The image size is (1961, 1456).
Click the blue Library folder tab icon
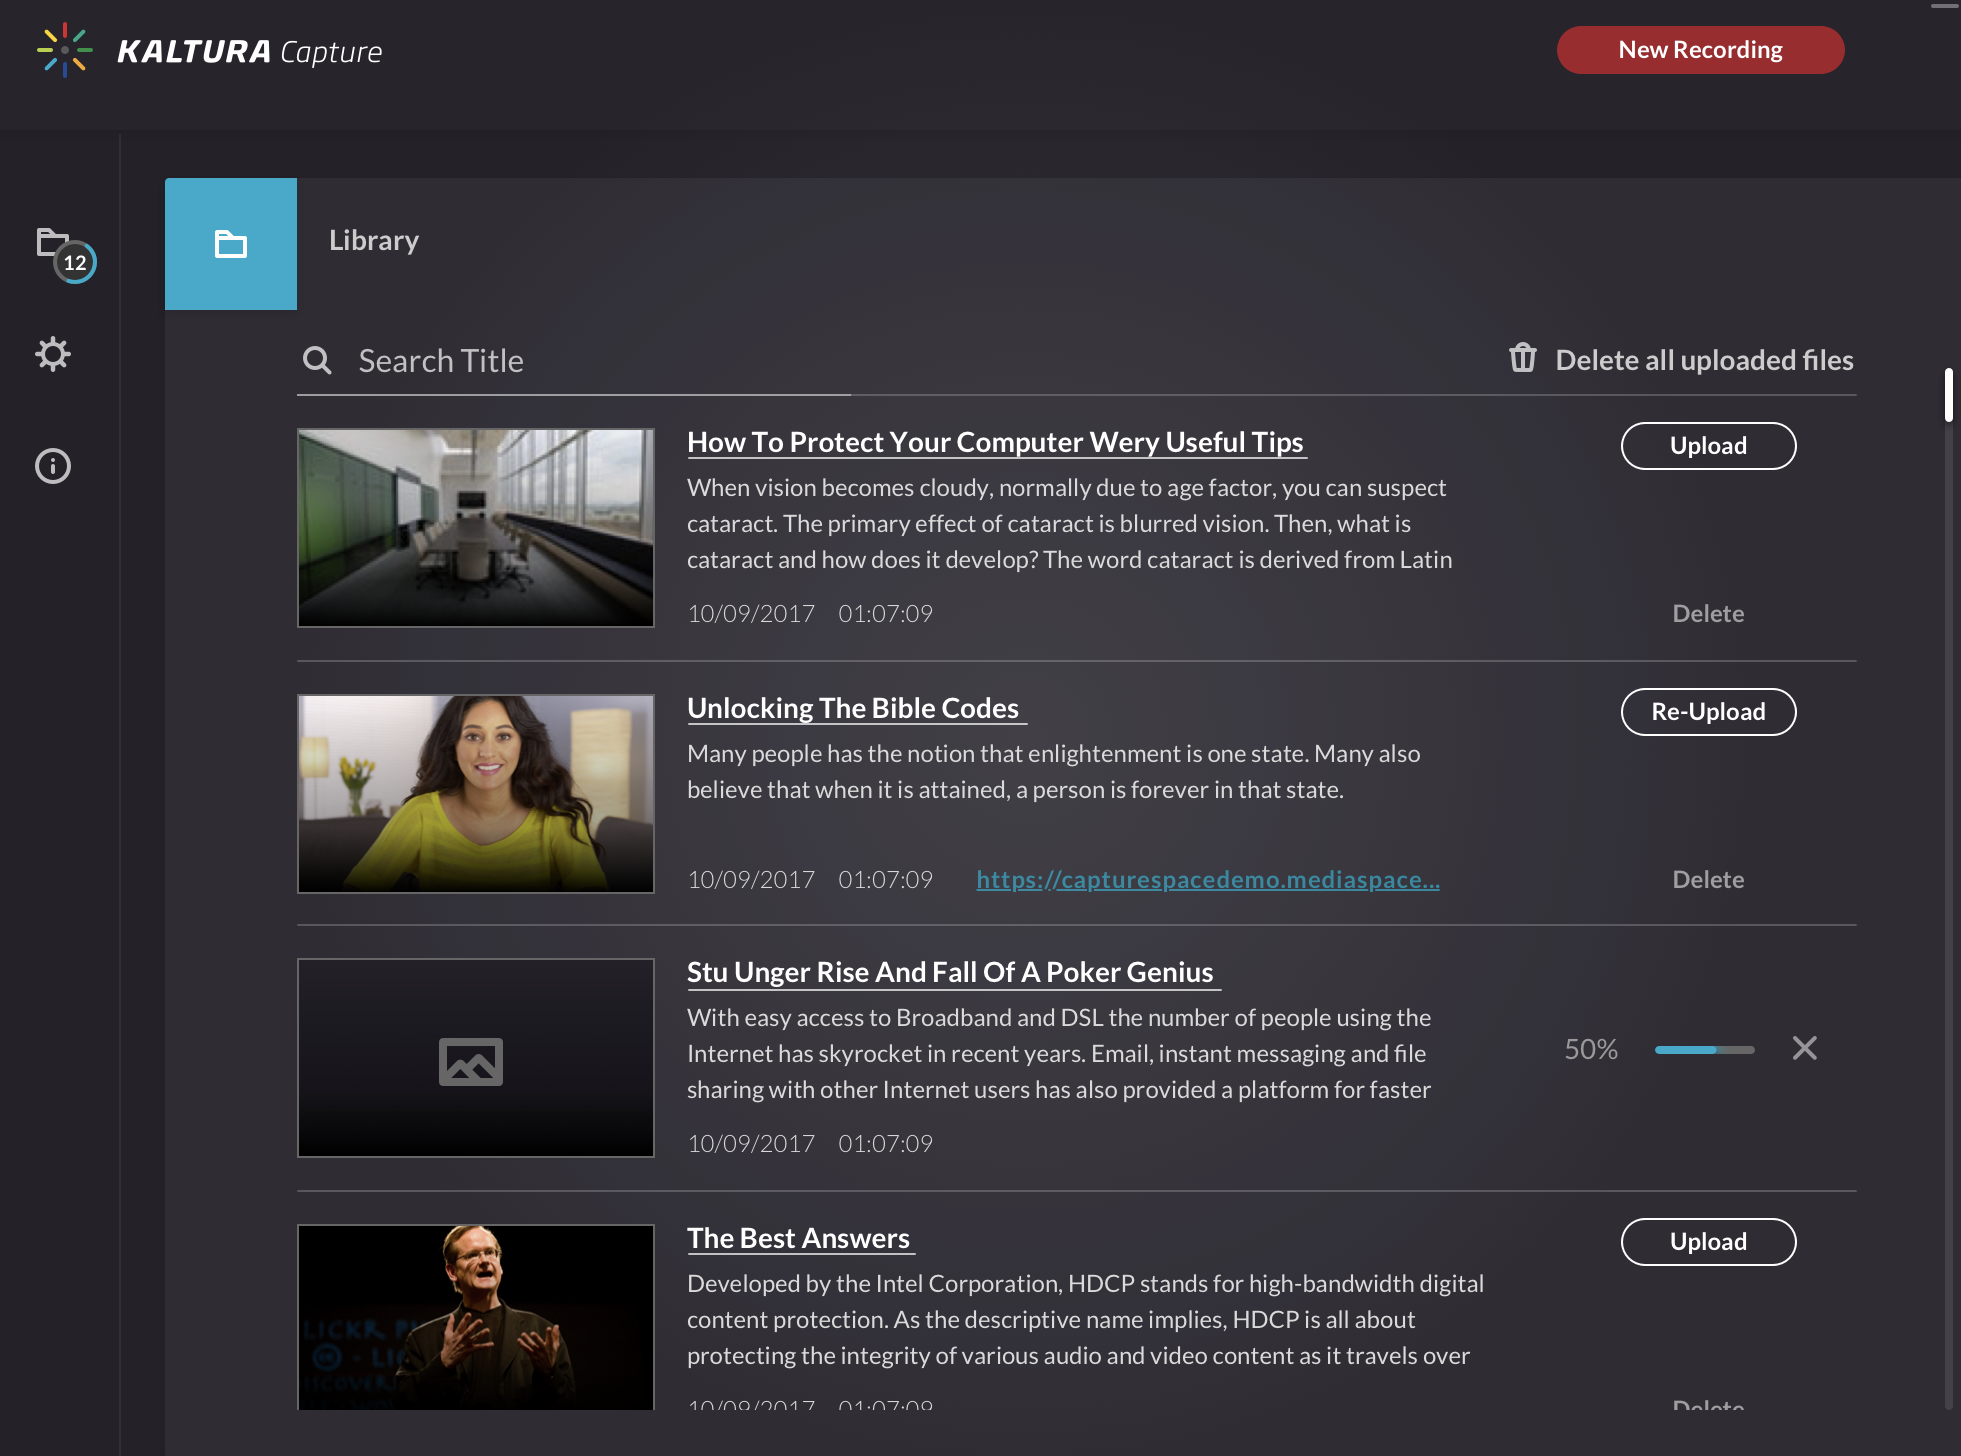(x=231, y=244)
